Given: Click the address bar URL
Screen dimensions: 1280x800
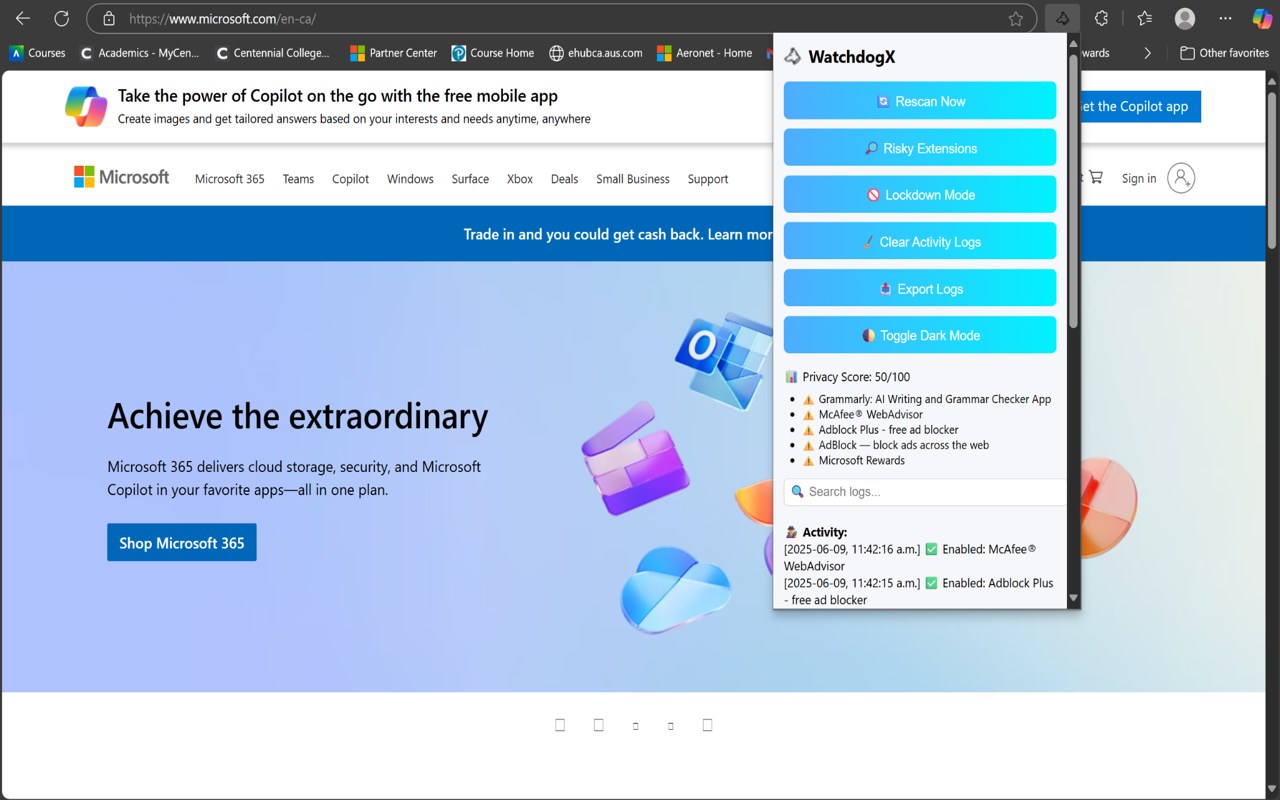Looking at the screenshot, I should tap(223, 18).
